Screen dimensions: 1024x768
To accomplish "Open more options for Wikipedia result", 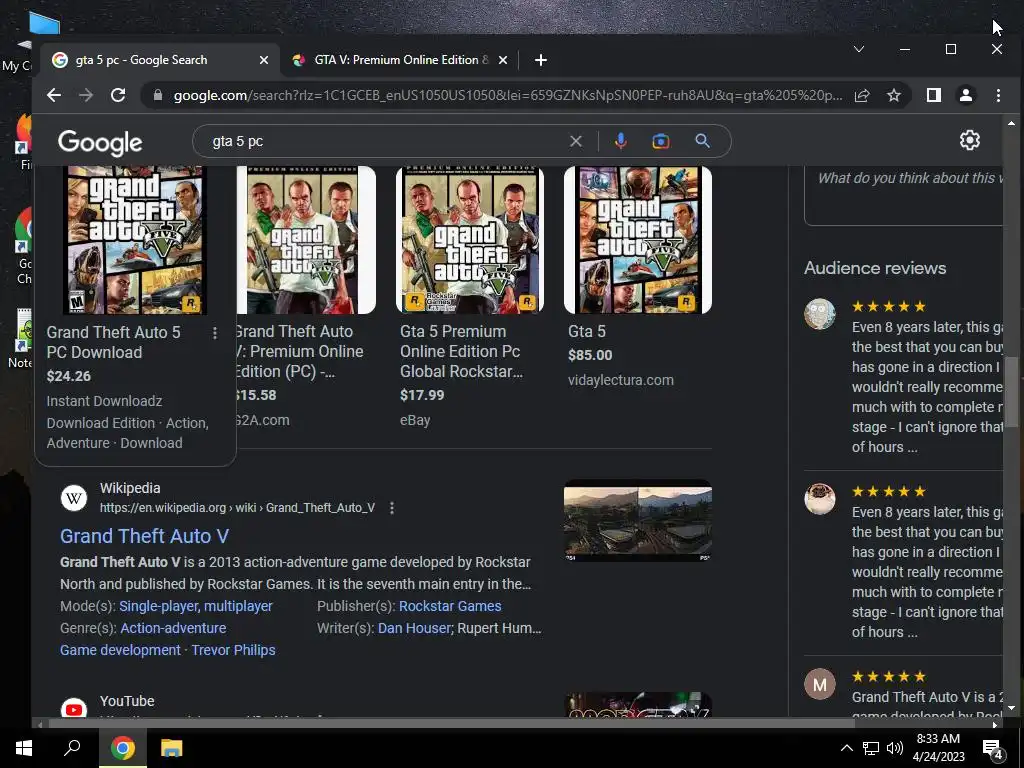I will (x=392, y=508).
